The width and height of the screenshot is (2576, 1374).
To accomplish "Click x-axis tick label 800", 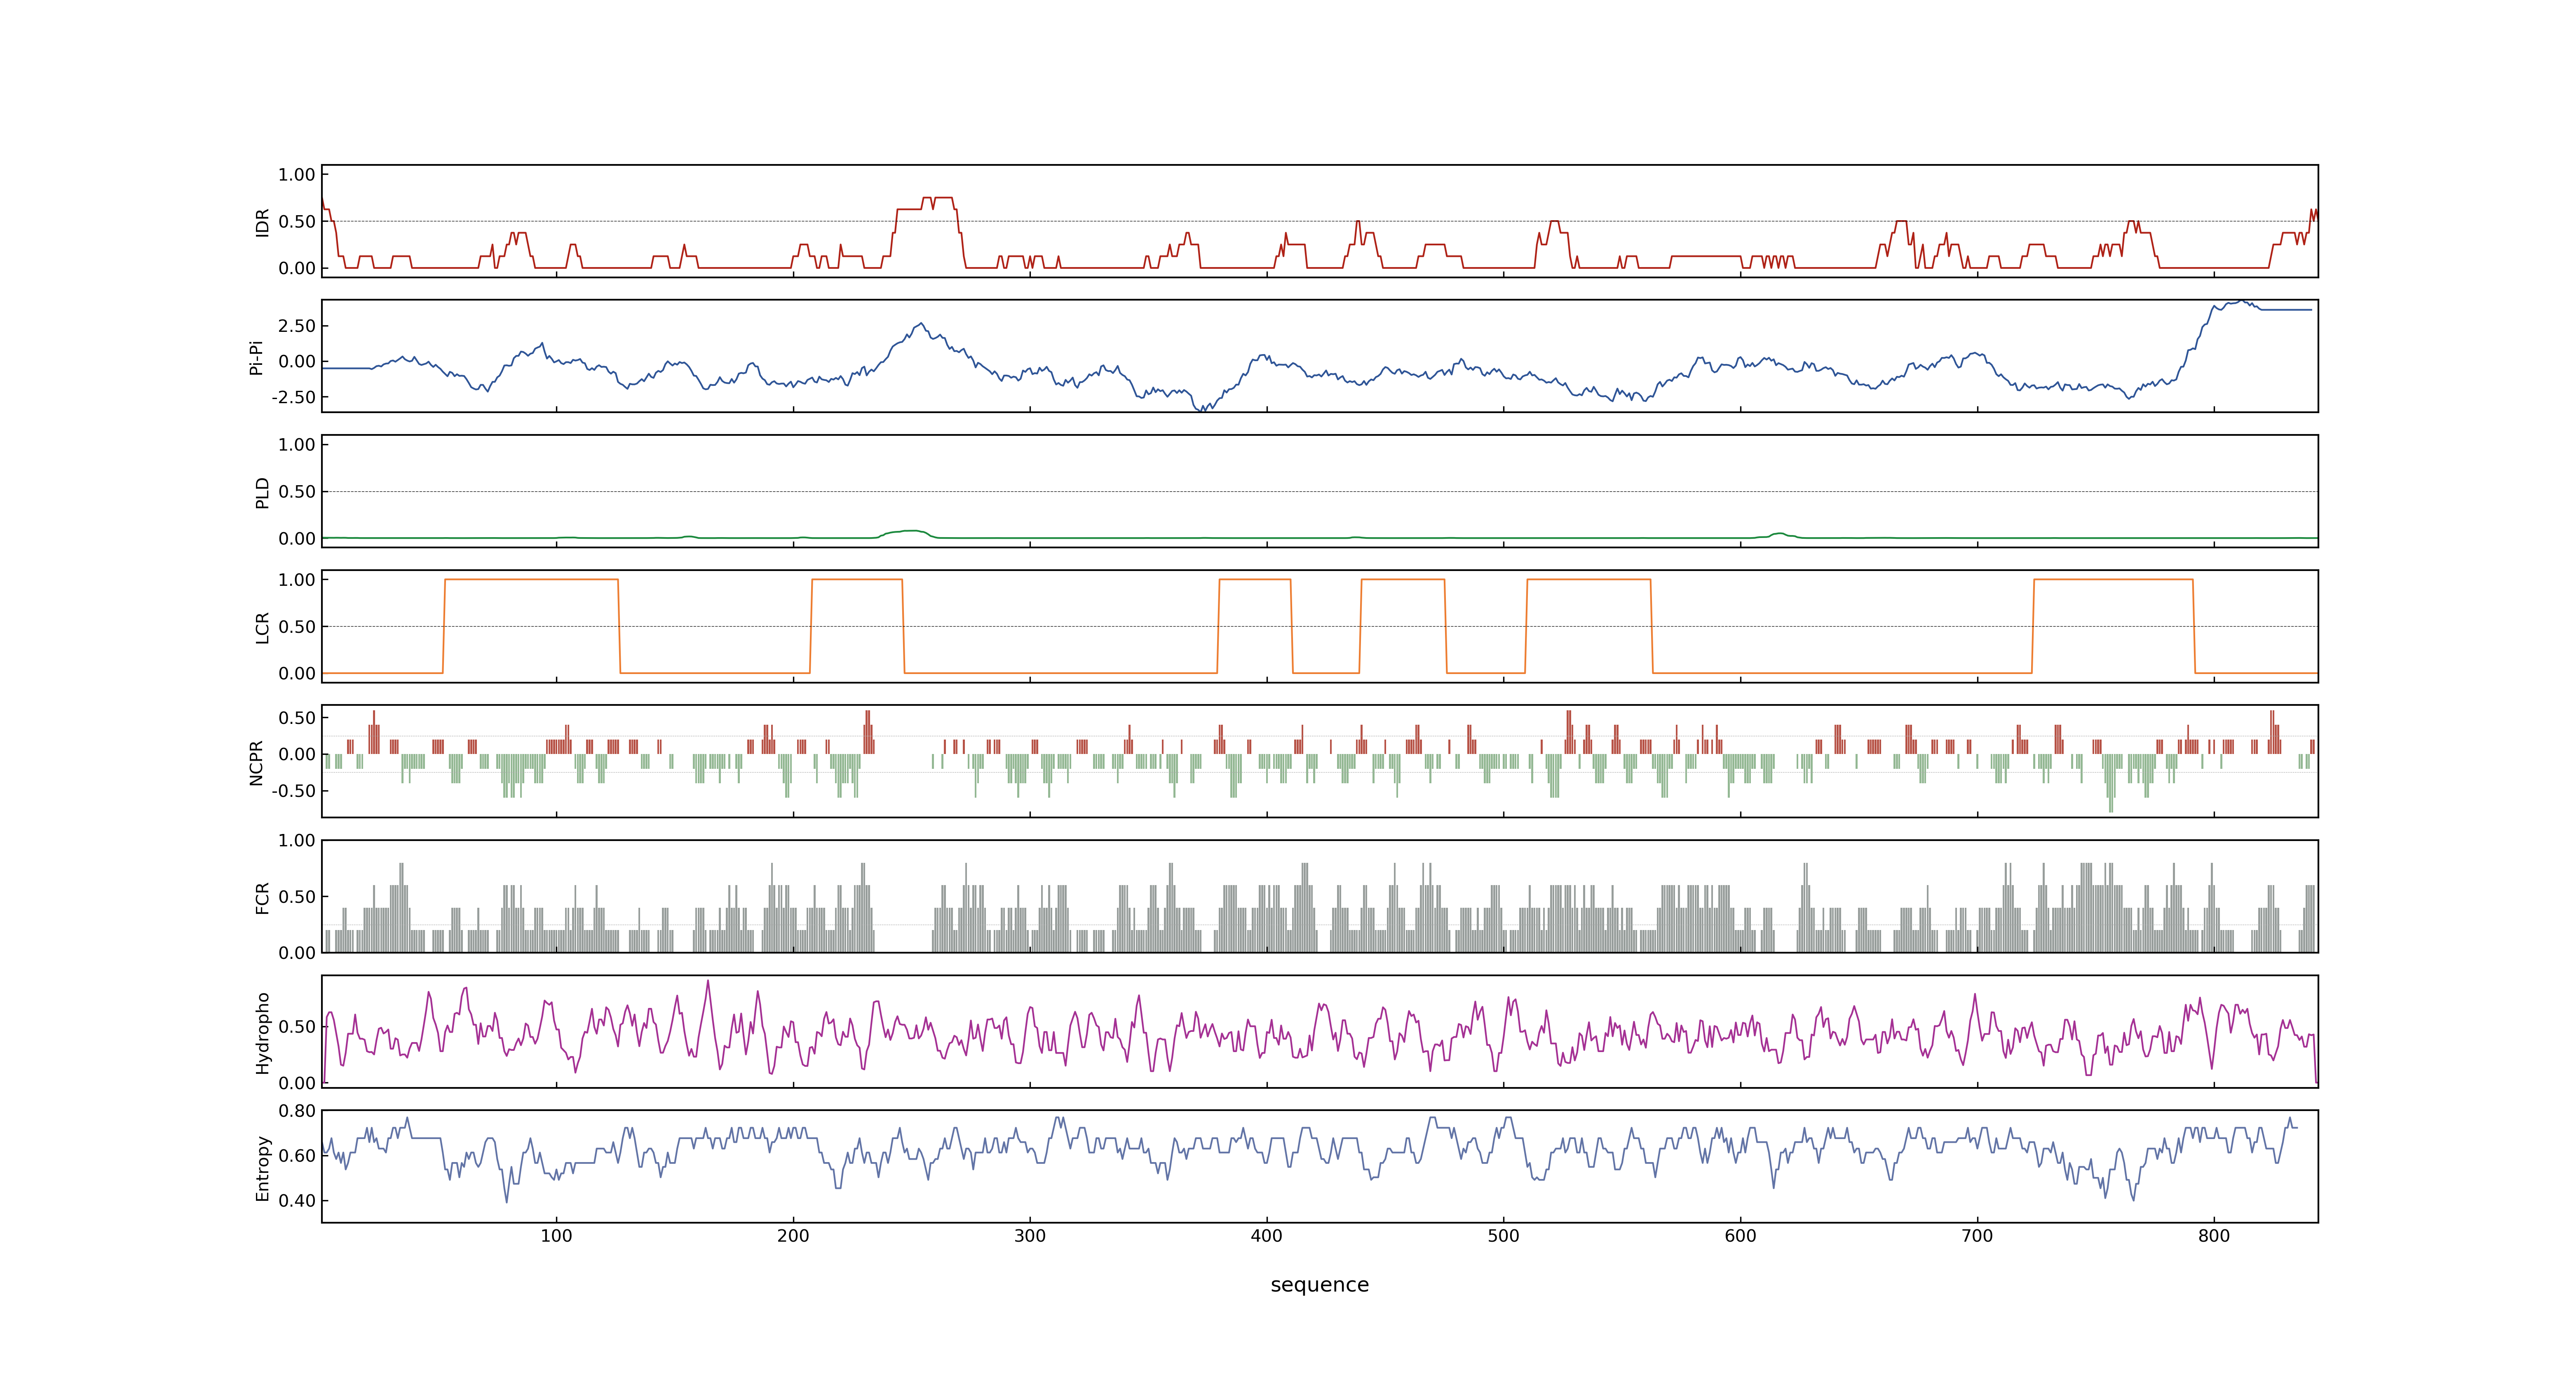I will point(2214,1236).
